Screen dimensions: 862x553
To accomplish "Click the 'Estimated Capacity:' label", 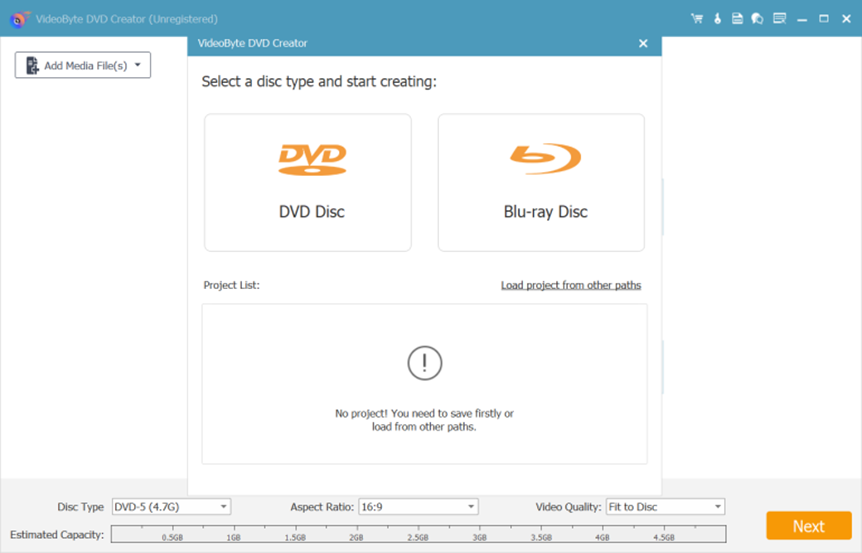I will coord(57,534).
